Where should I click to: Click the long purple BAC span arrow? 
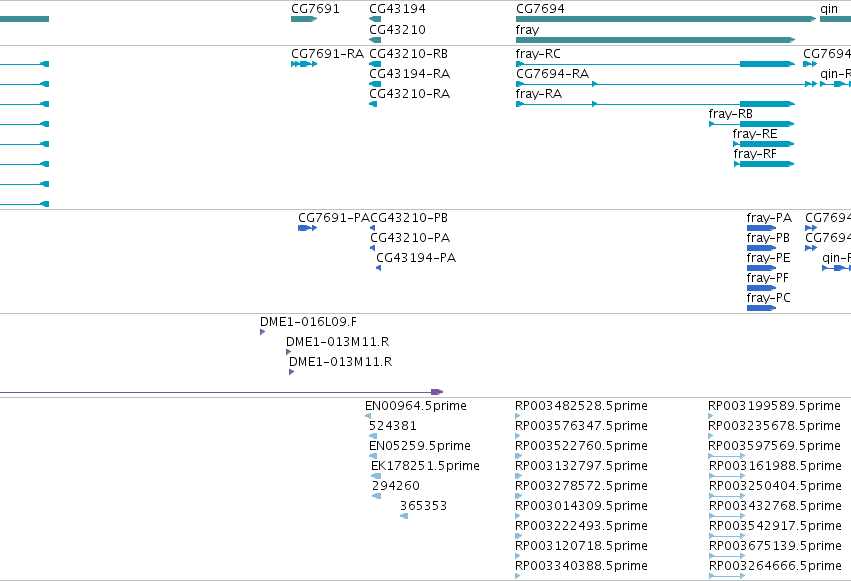coord(221,392)
